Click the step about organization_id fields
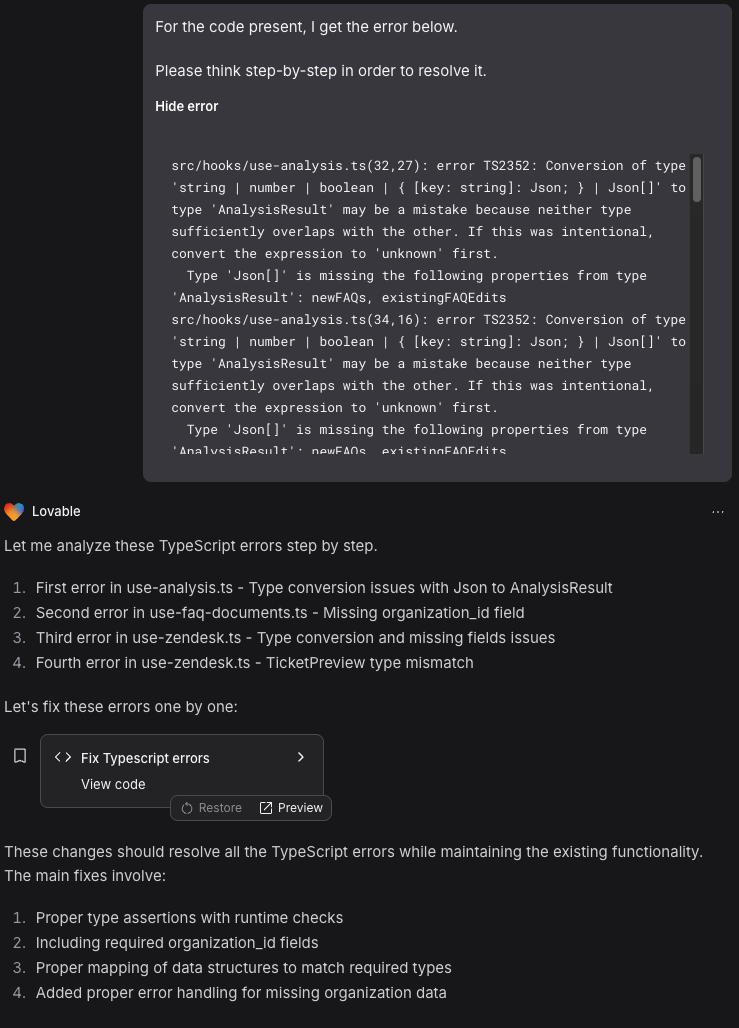This screenshot has height=1028, width=739. 177,943
